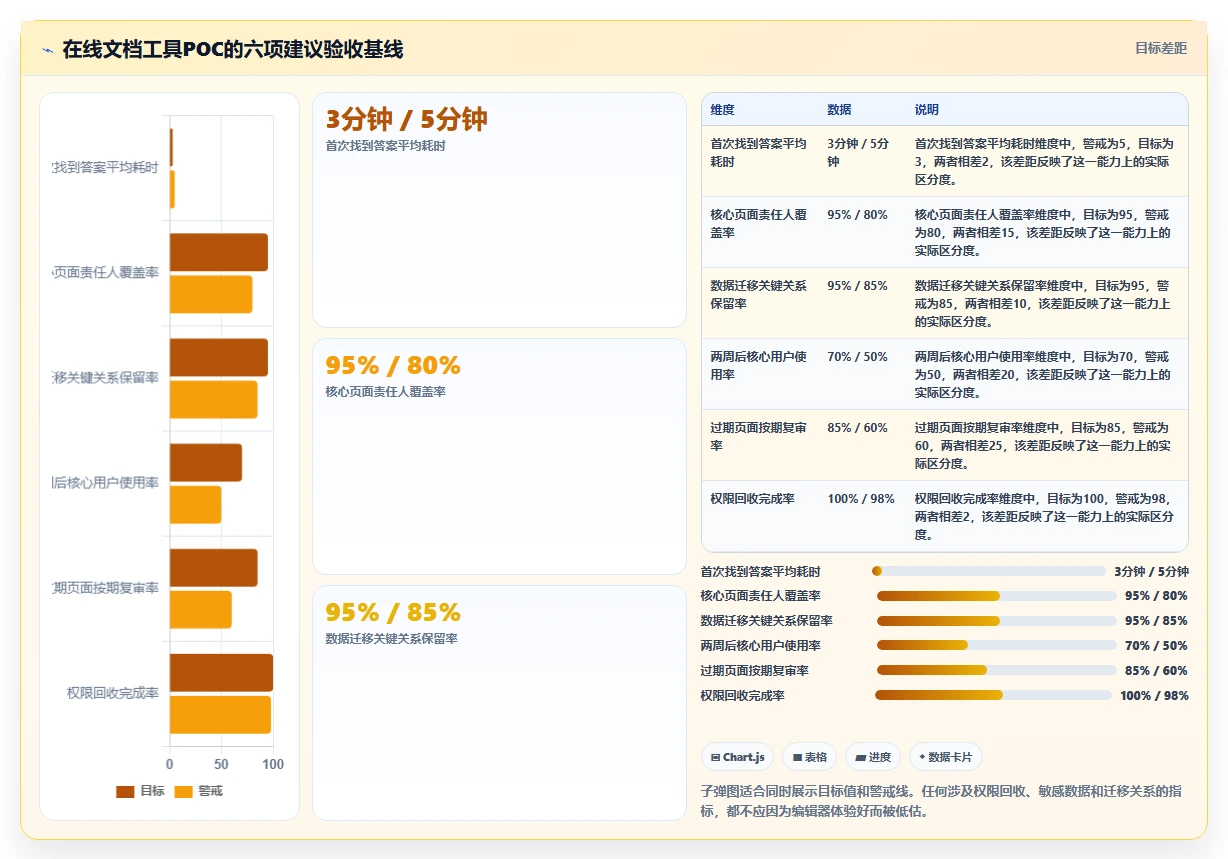Click progress value 100% / 98%

(1154, 695)
